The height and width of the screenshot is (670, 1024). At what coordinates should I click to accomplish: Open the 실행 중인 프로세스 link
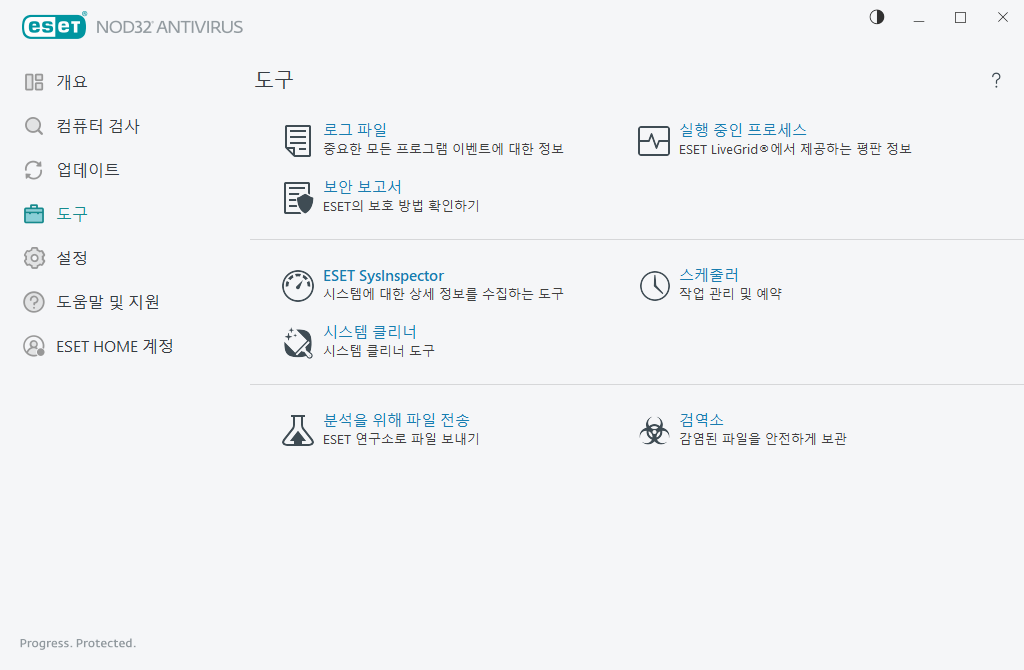coord(743,130)
